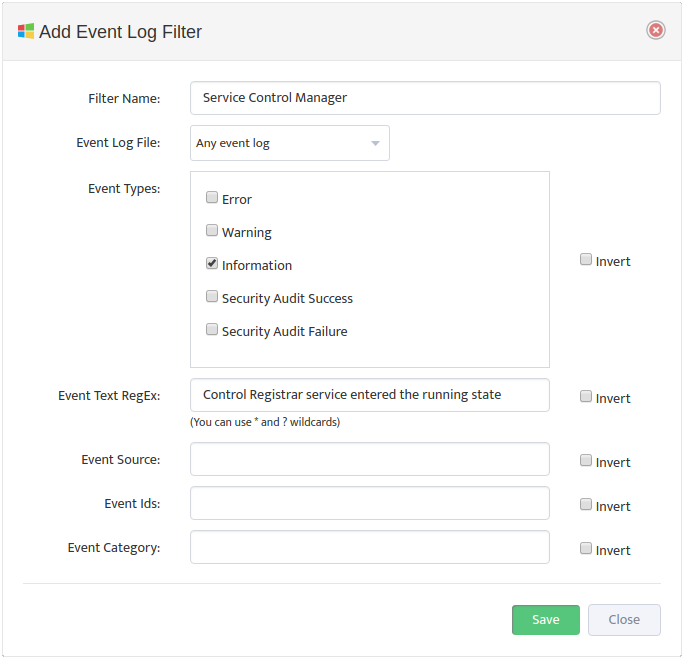Viewport: 685px width, 660px height.
Task: Enable Invert next to Event Source
Action: [x=585, y=460]
